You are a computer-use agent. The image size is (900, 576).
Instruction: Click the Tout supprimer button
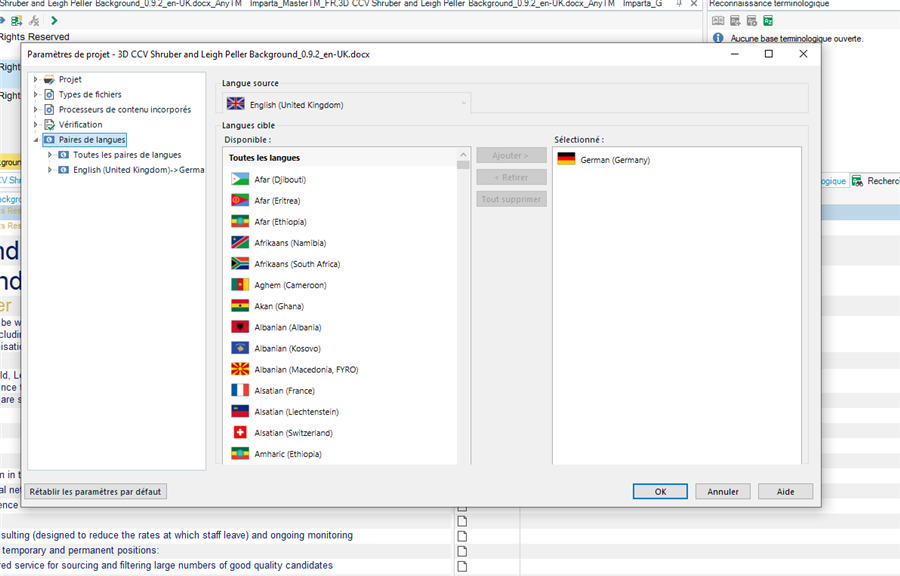511,199
